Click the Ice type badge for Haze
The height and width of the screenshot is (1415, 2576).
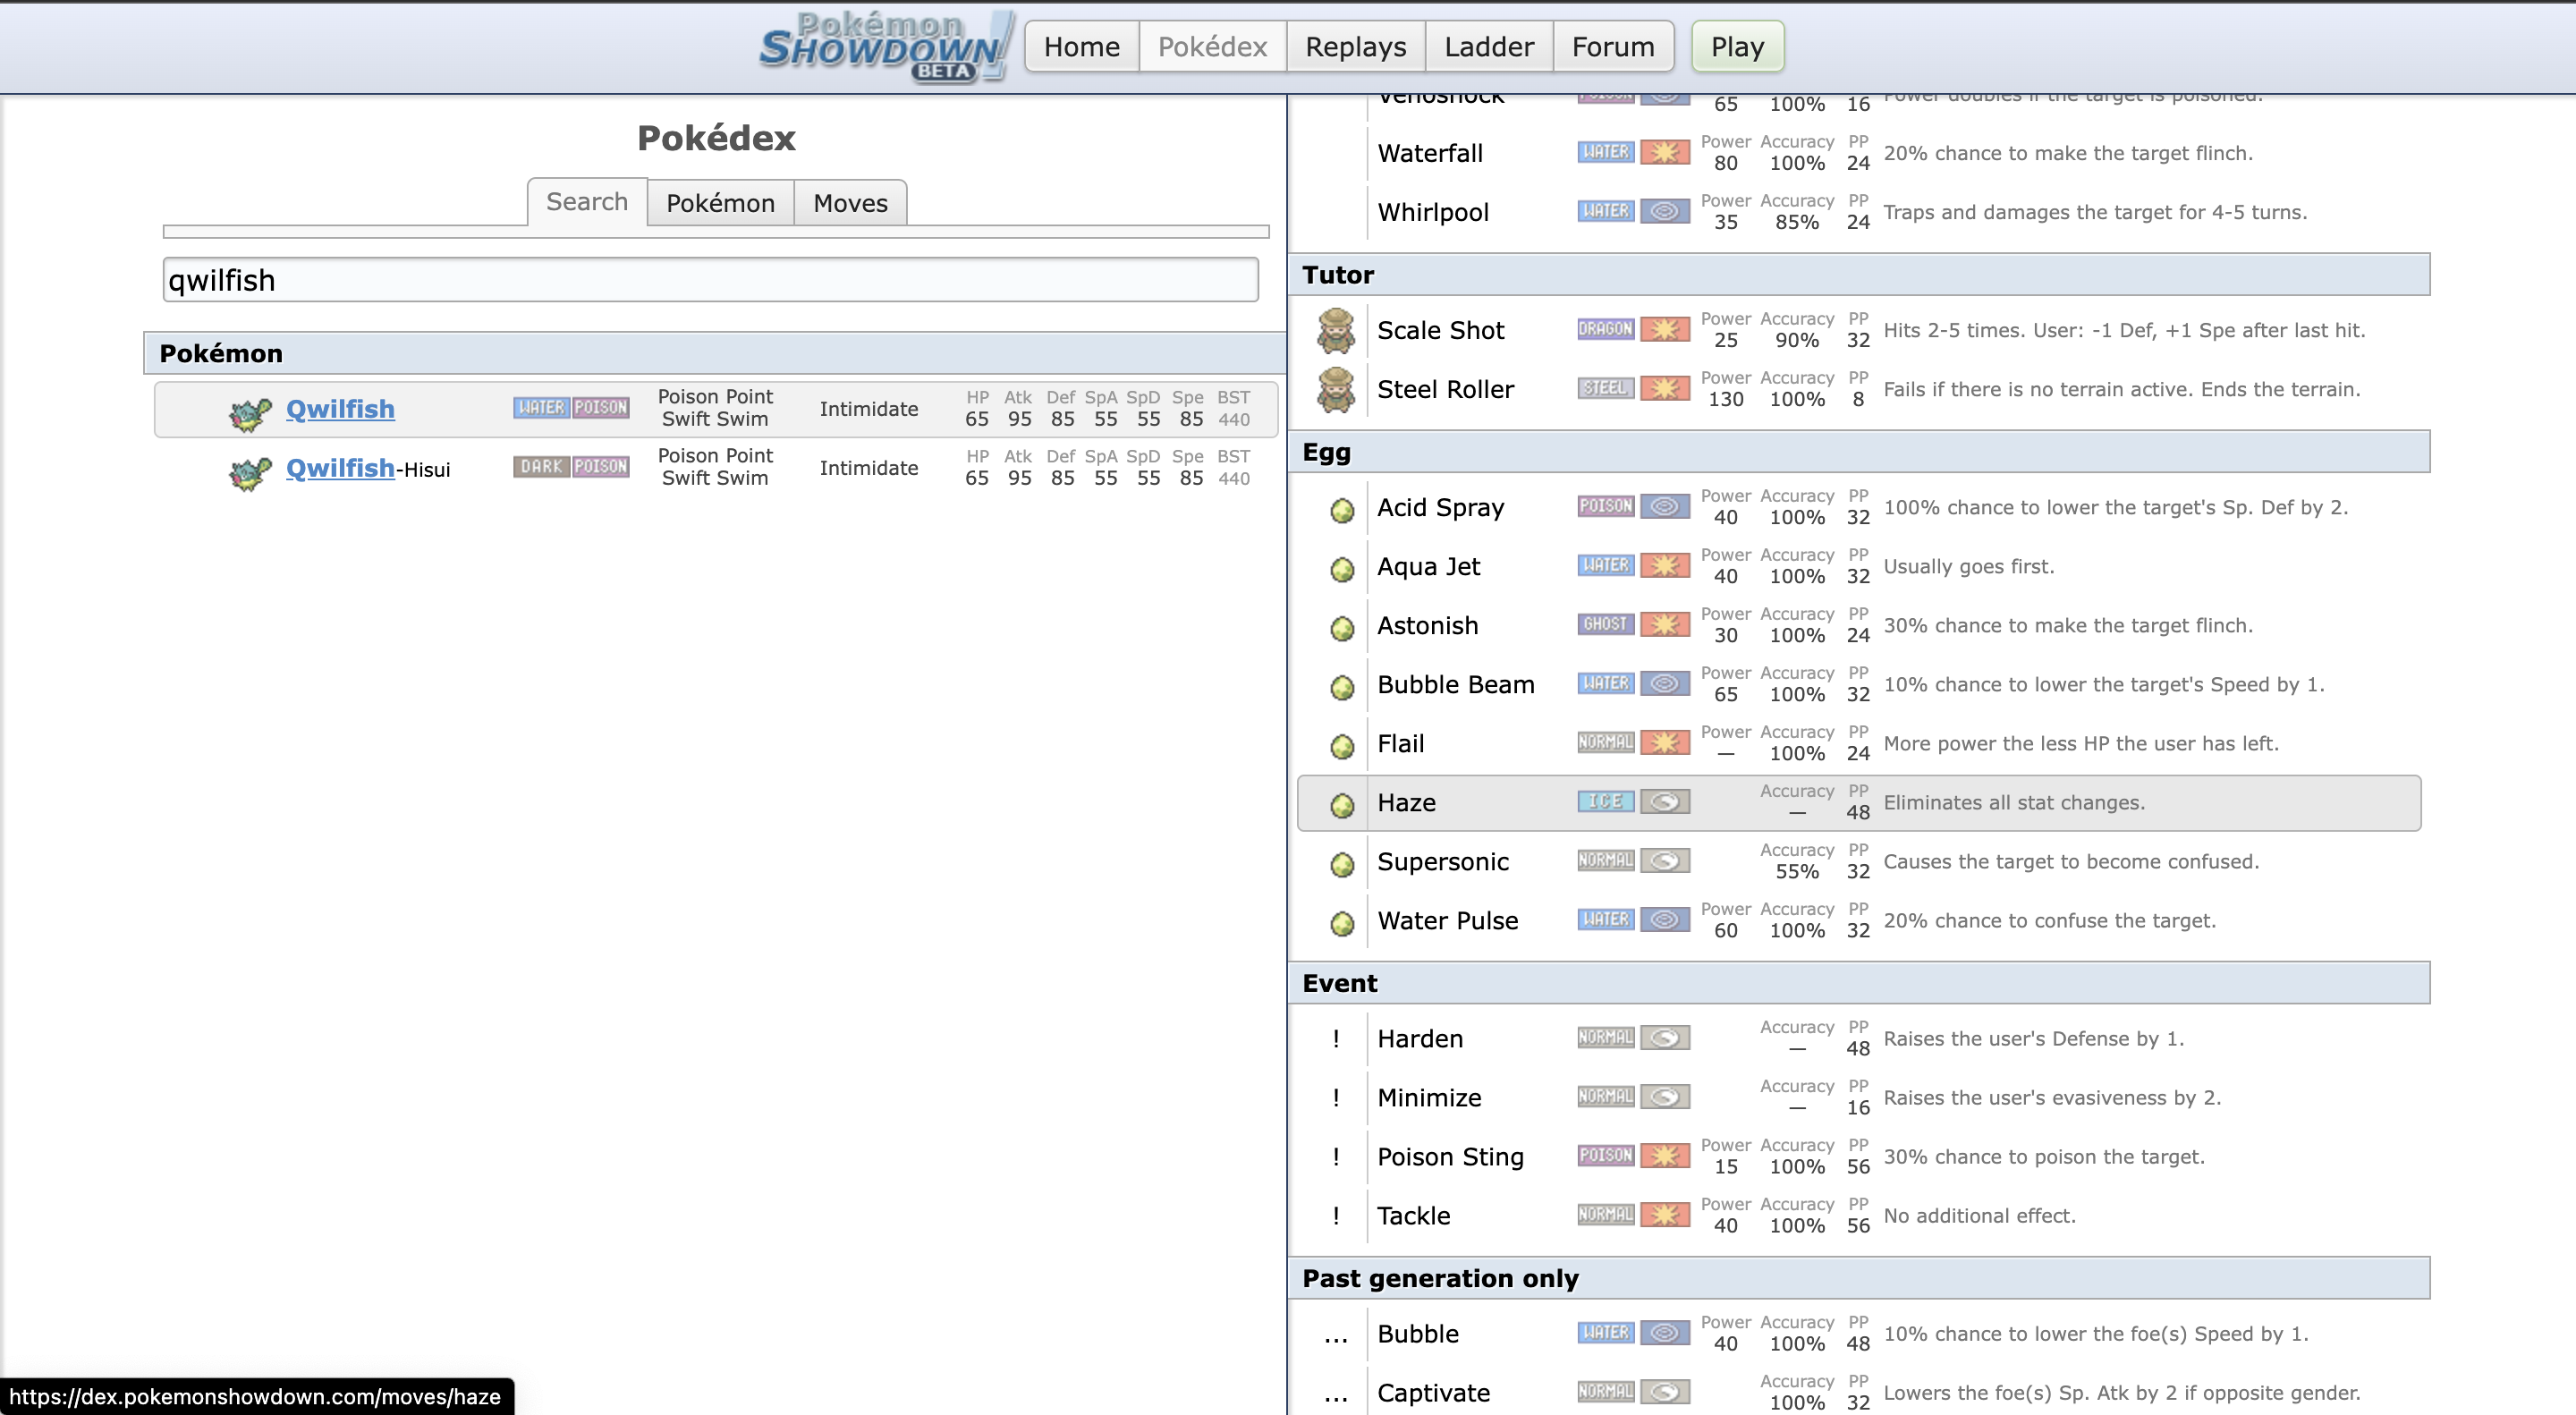pos(1606,801)
